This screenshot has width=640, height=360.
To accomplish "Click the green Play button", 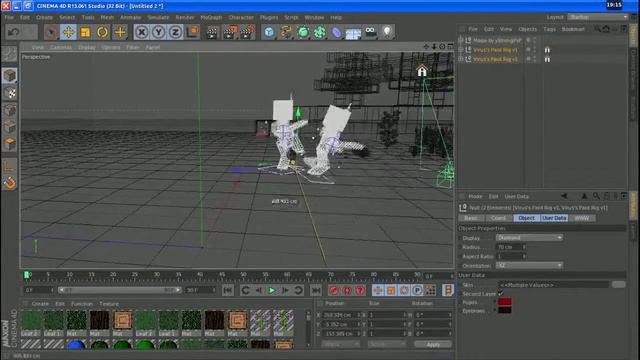I will click(272, 290).
